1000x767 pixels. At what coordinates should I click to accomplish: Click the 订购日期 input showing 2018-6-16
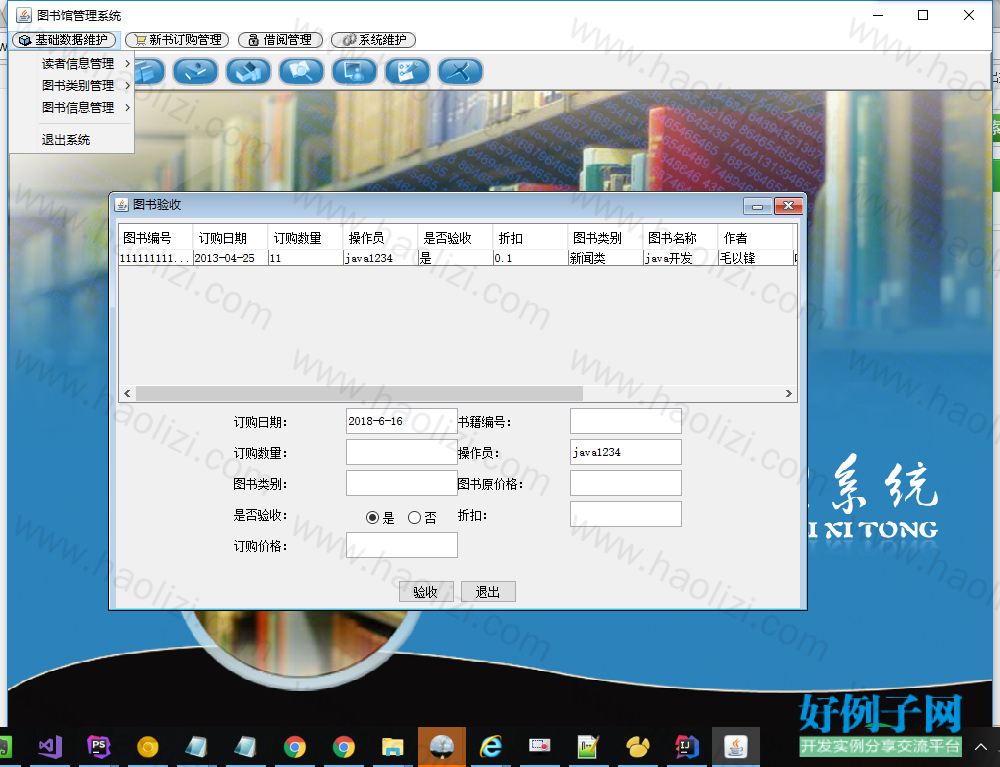pyautogui.click(x=402, y=421)
